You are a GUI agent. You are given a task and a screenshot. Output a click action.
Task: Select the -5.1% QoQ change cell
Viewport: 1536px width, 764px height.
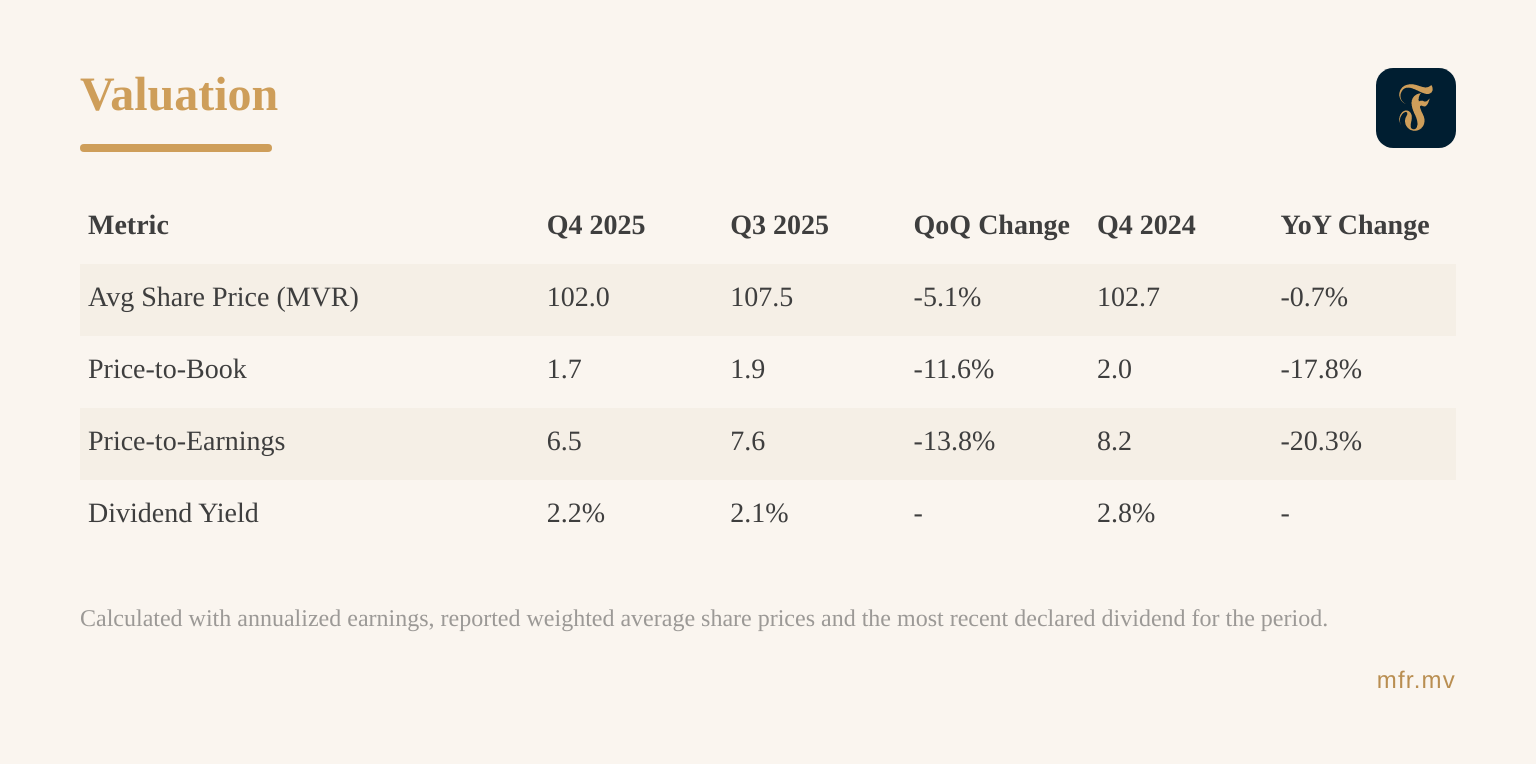946,297
